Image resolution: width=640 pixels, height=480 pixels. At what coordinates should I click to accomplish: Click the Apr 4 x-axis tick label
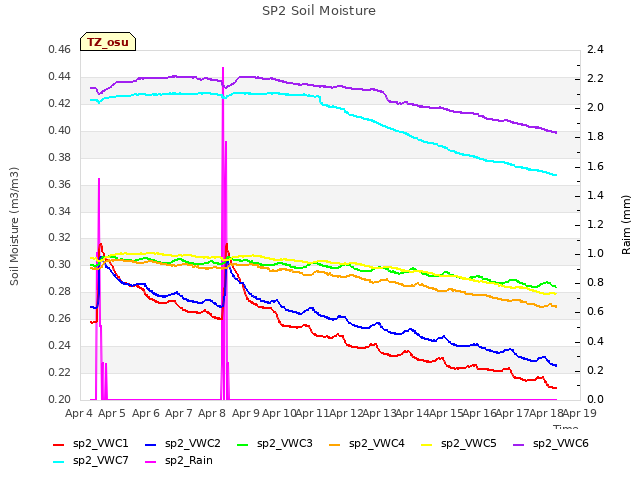coord(79,413)
